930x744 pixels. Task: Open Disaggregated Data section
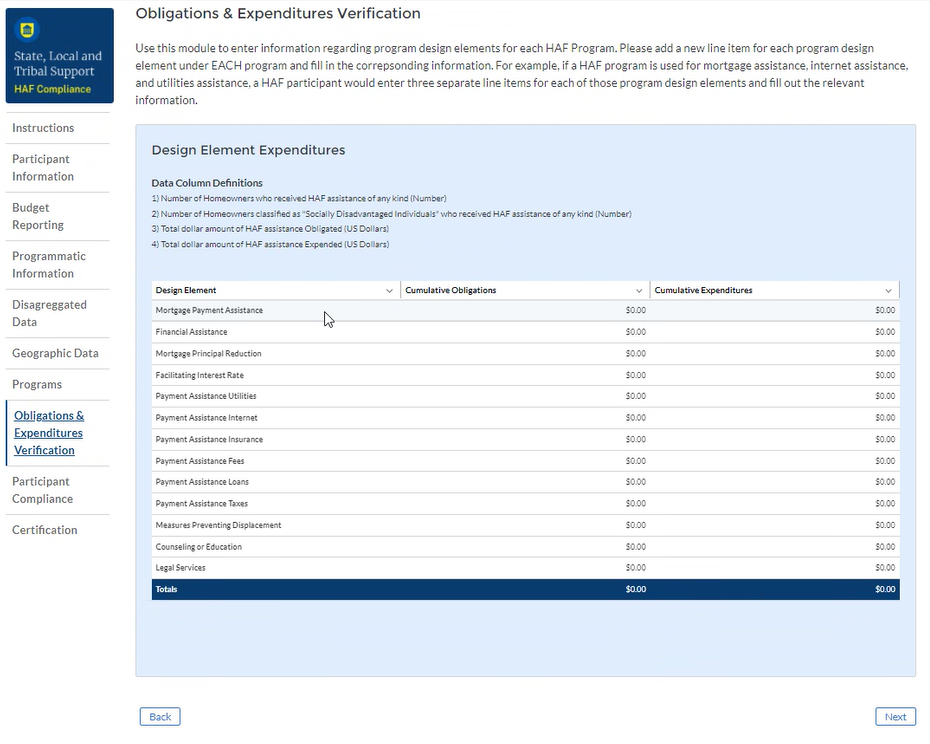pos(49,313)
